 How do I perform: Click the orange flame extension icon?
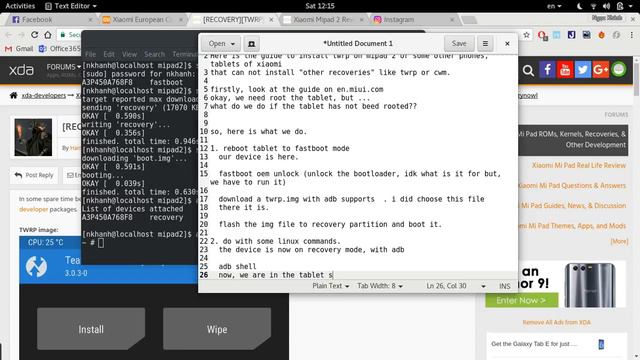tap(601, 36)
